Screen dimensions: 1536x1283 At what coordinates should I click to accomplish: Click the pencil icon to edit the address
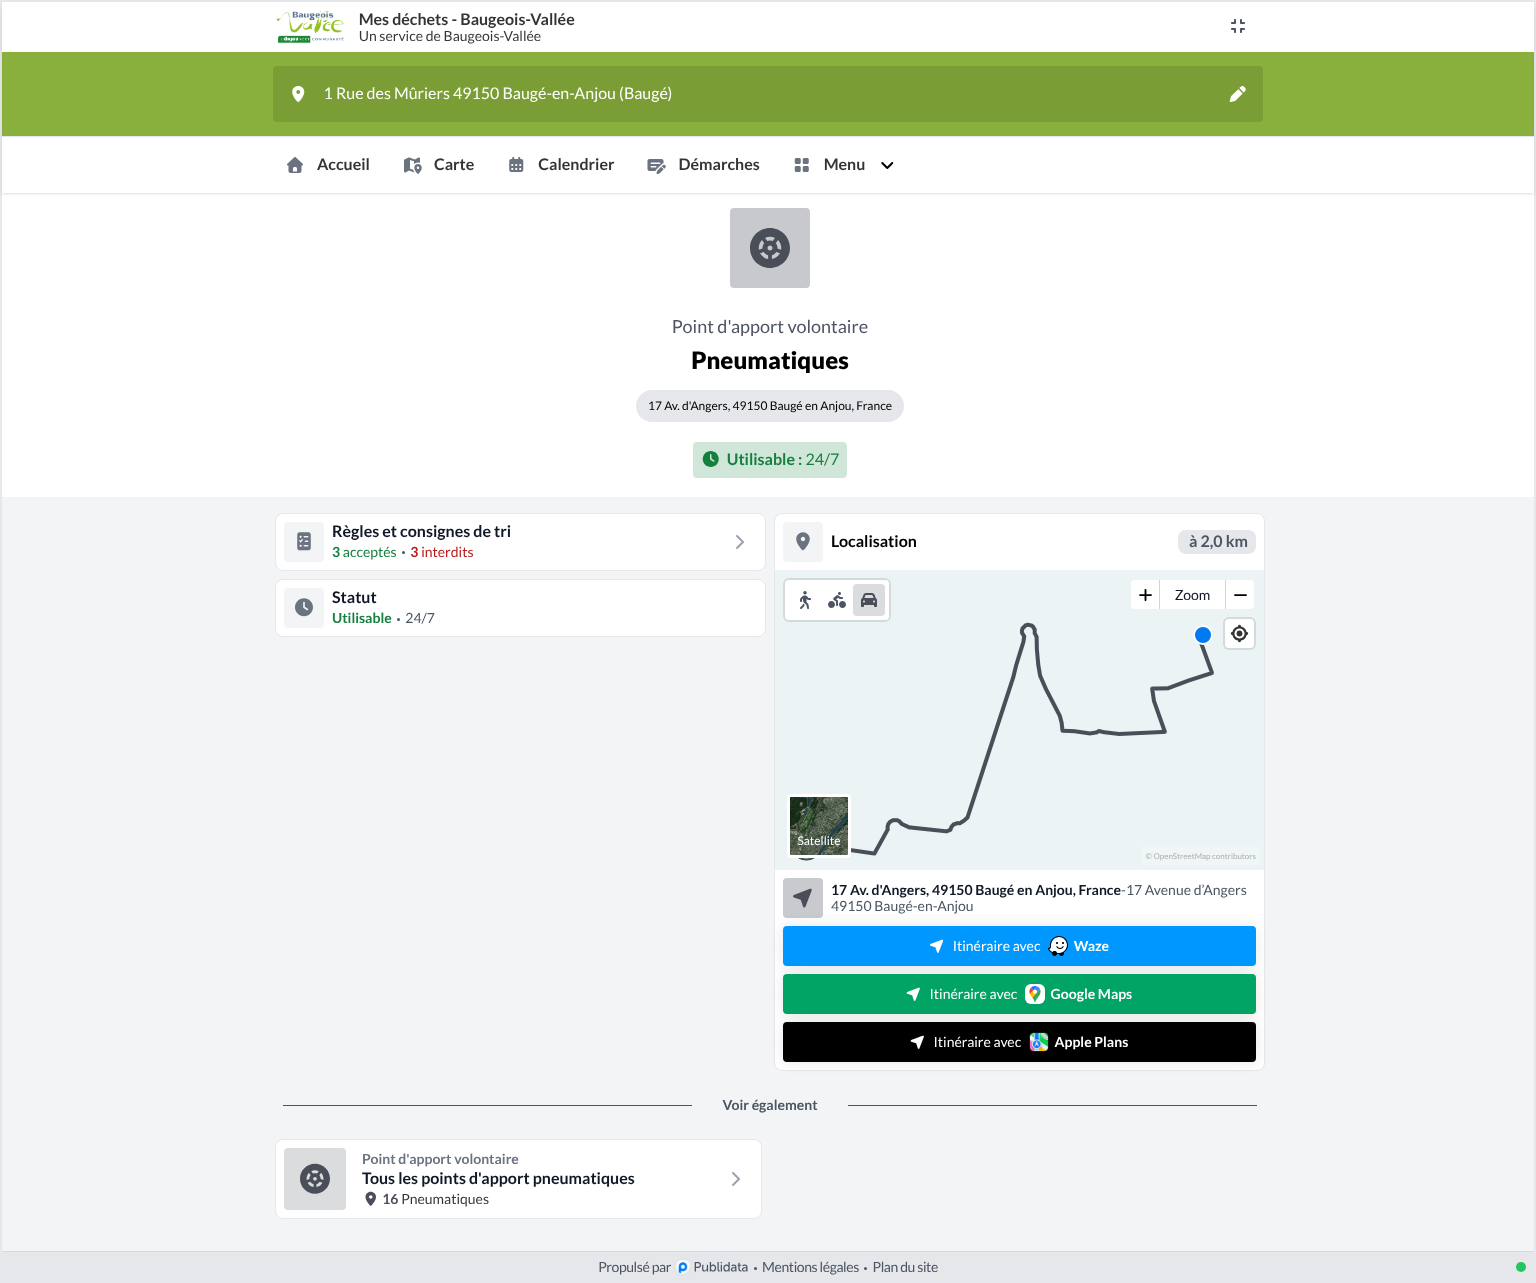point(1238,94)
